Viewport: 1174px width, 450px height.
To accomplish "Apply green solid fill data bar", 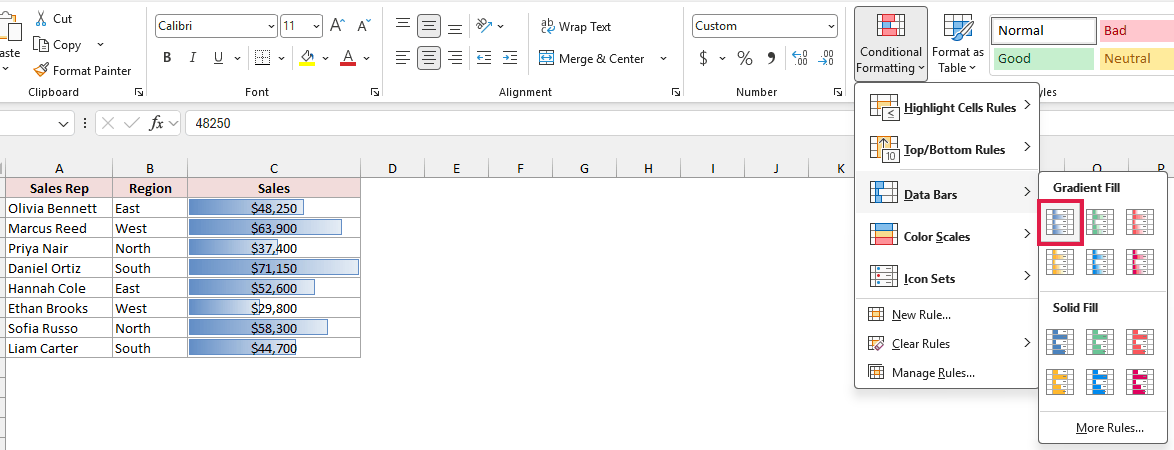I will coord(1100,341).
